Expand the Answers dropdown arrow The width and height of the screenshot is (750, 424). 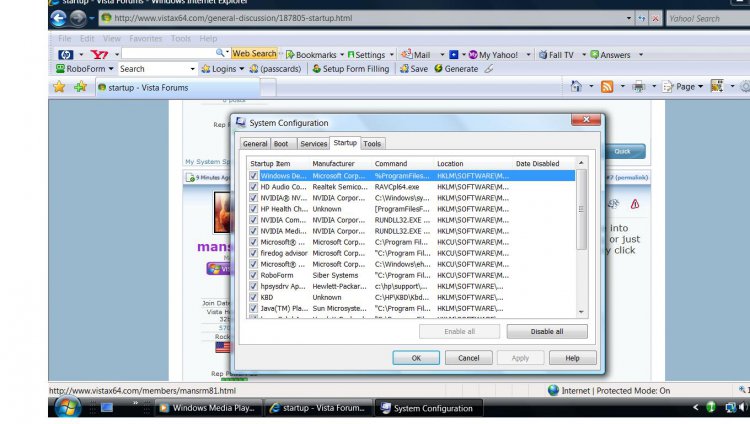point(641,55)
